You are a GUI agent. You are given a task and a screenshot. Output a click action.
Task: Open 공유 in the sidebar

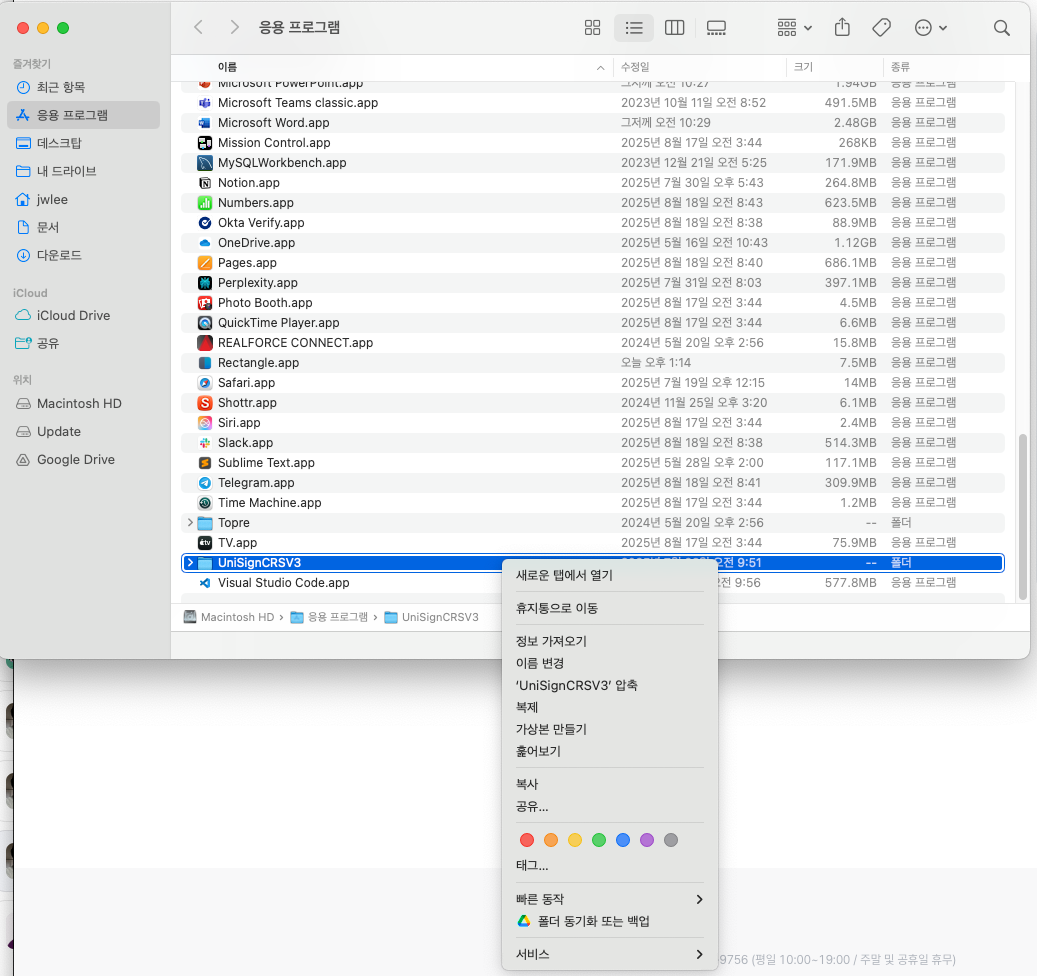(x=83, y=343)
